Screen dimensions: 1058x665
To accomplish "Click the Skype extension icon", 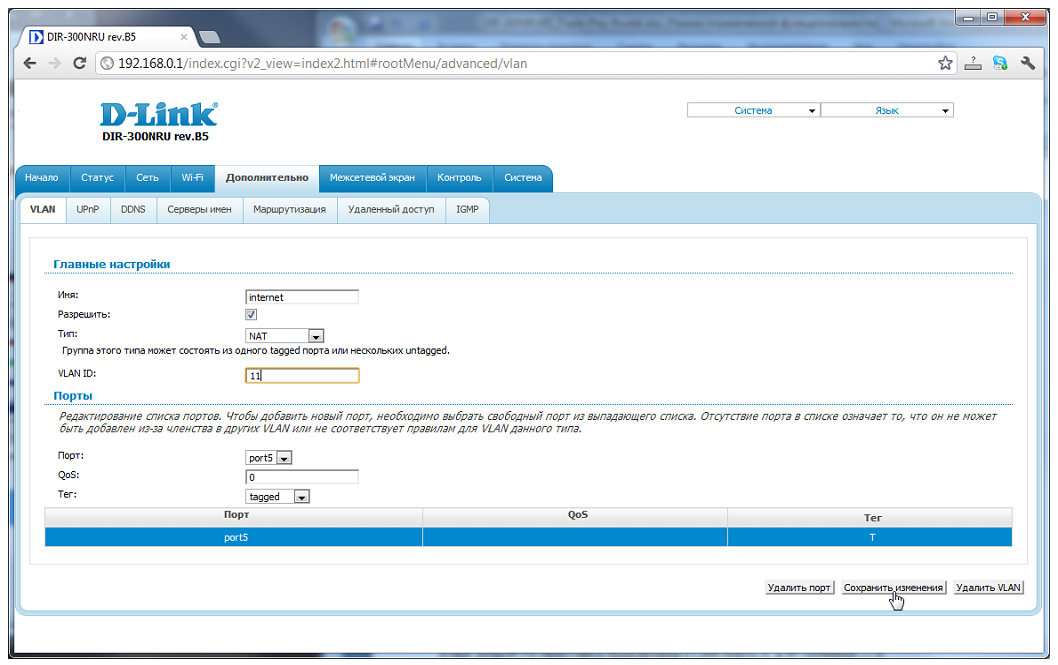I will pos(1000,63).
